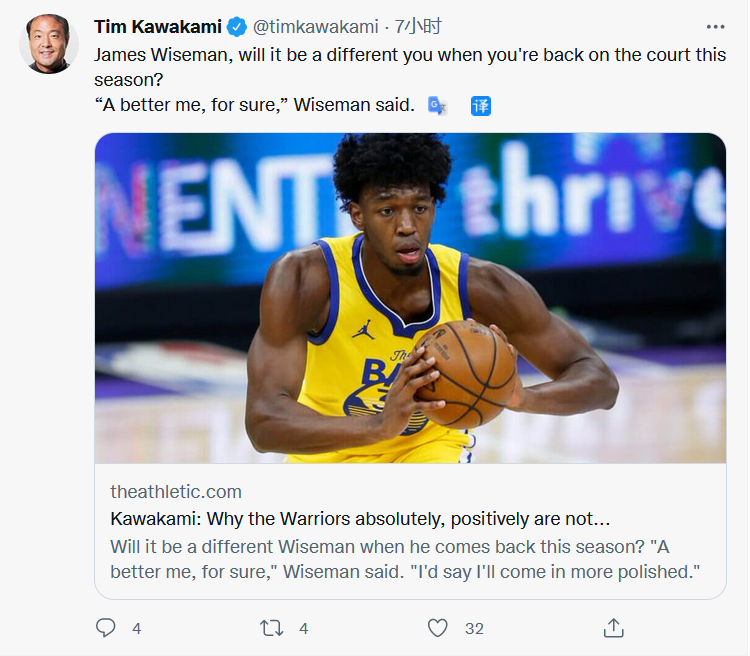
Task: Share the tweet using the share icon
Action: pos(614,628)
